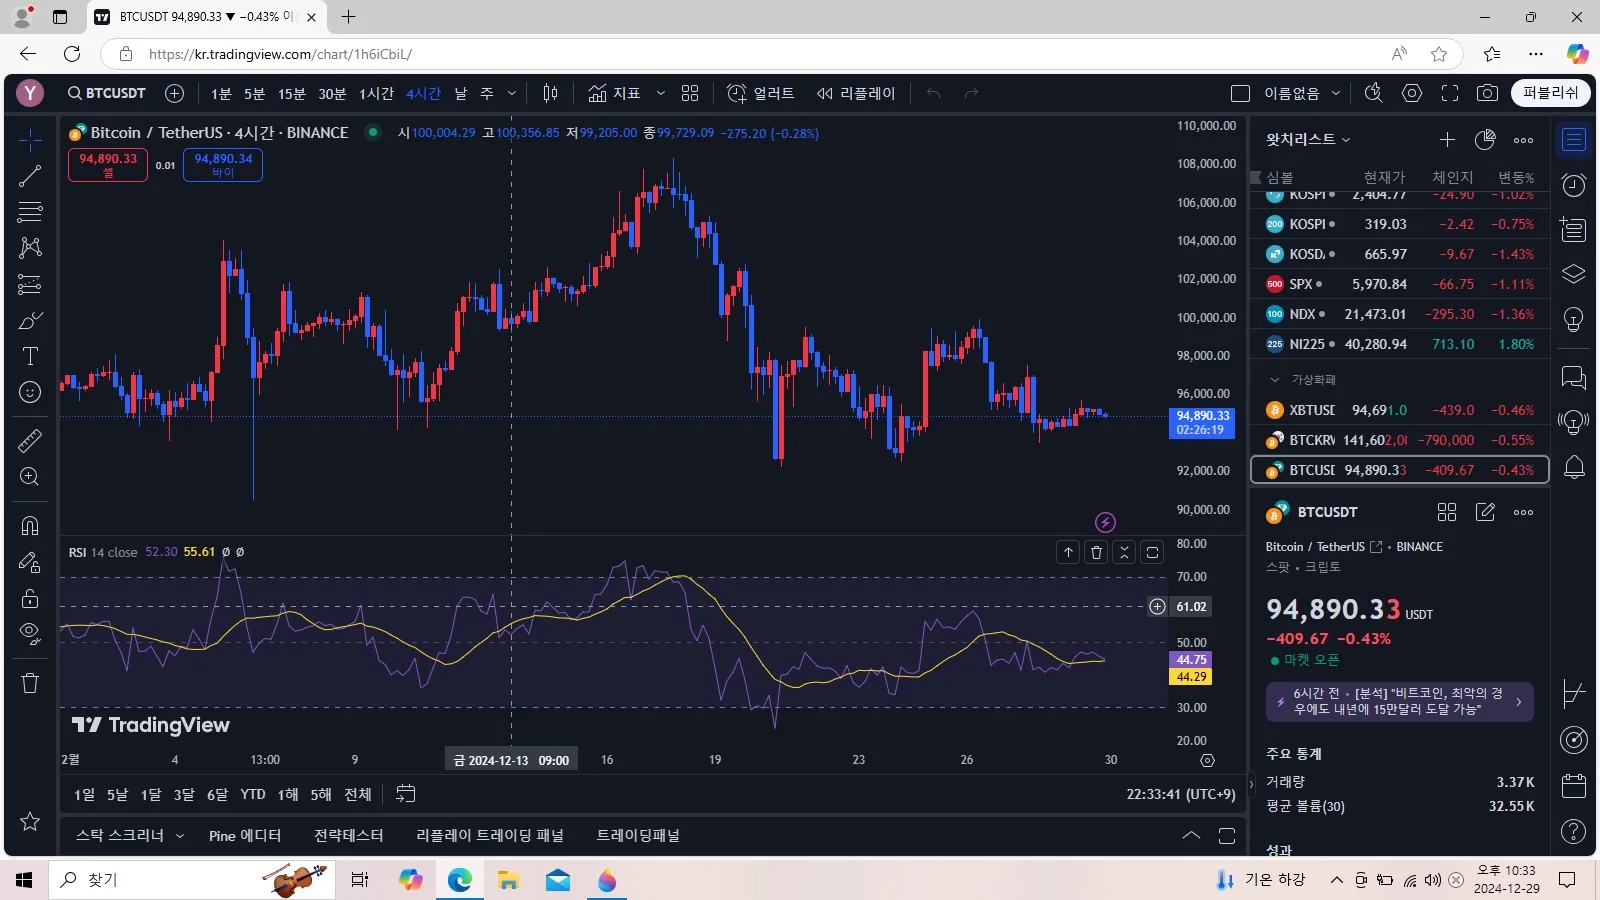Switch to the 1시간 timeframe
The height and width of the screenshot is (900, 1600).
377,93
